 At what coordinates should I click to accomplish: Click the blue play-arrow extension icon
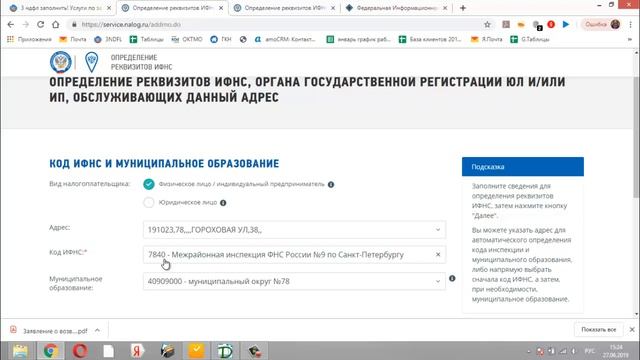click(566, 24)
